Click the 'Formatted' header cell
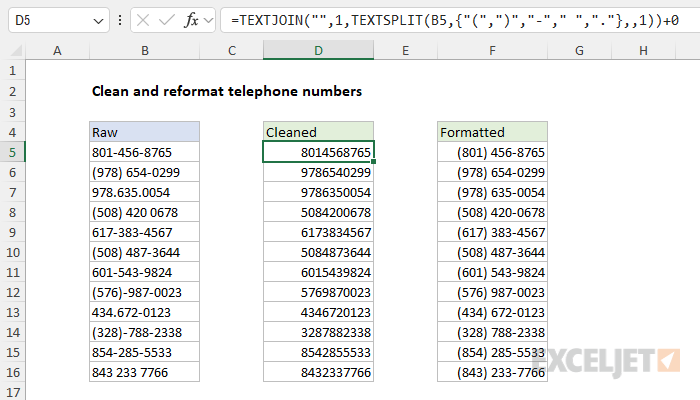The height and width of the screenshot is (400, 700). point(492,132)
